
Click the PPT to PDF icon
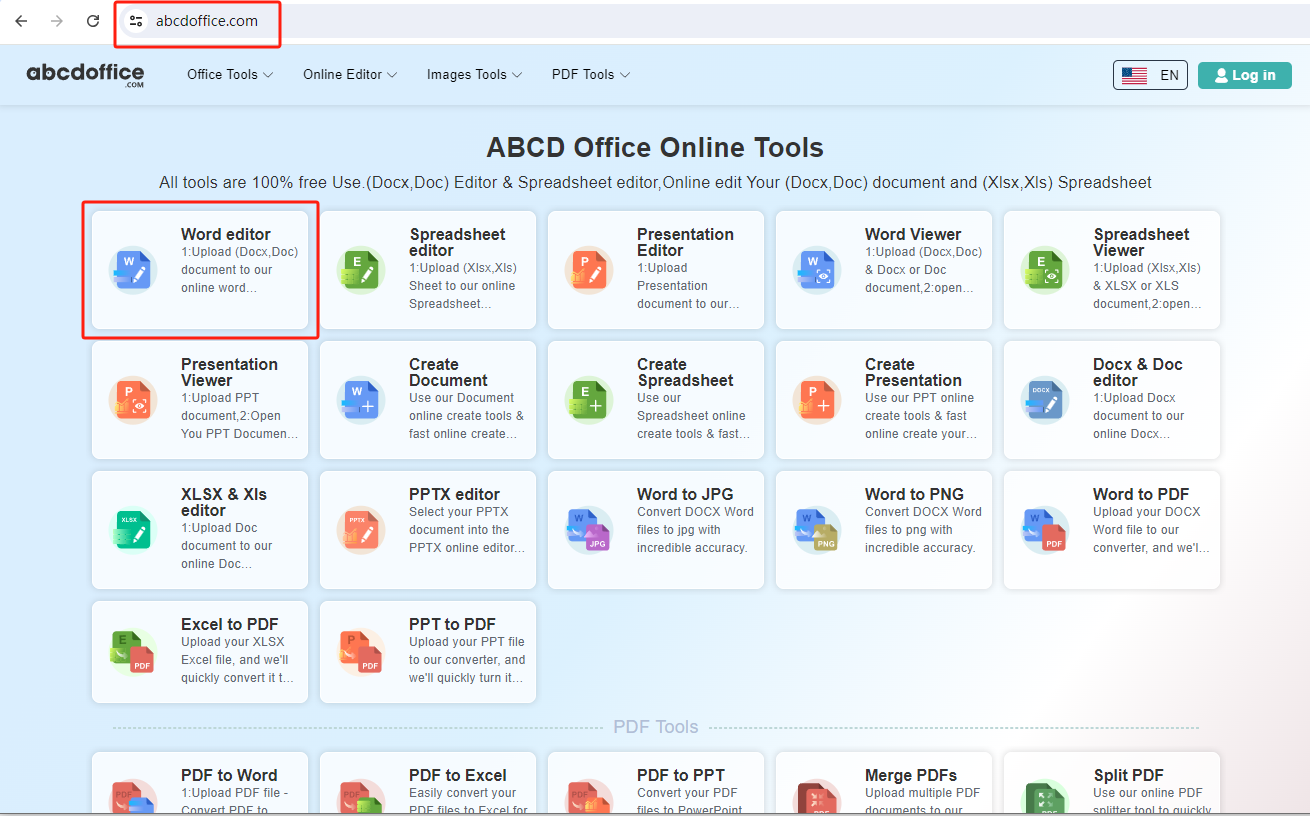tap(361, 652)
